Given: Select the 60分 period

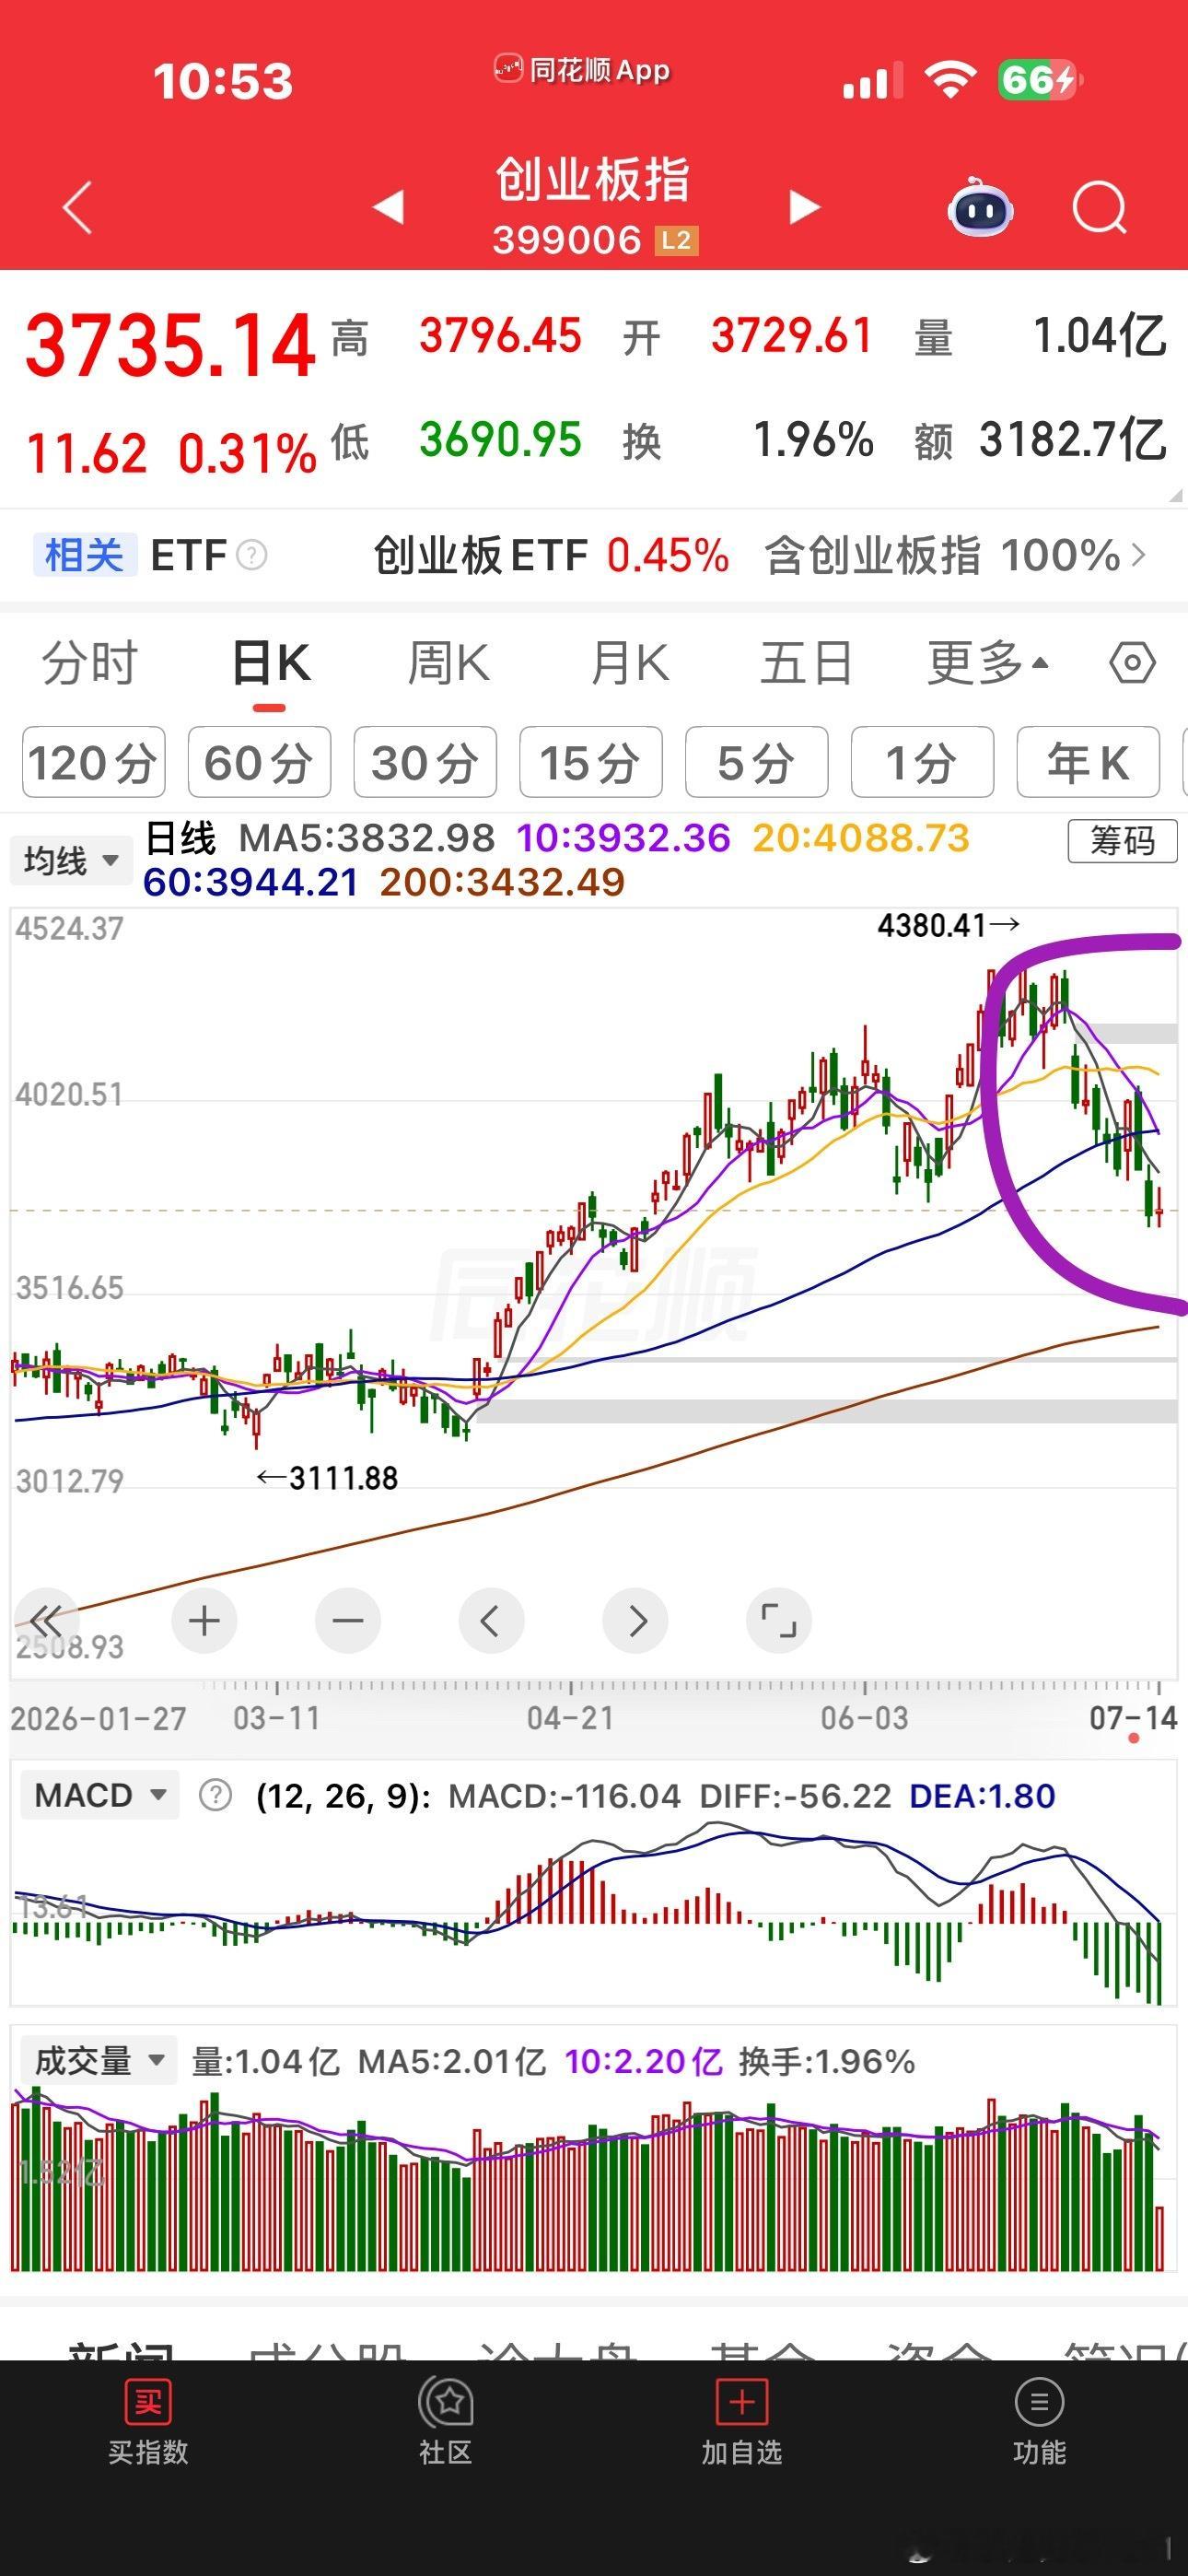Looking at the screenshot, I should click(x=259, y=762).
